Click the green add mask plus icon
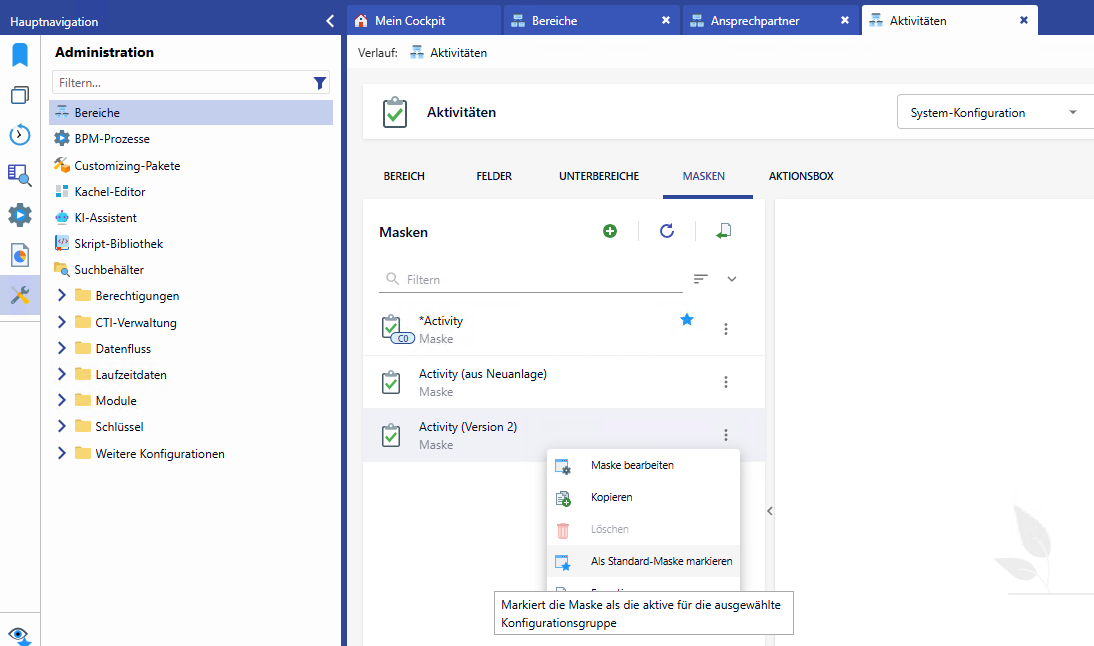1094x646 pixels. (x=610, y=231)
